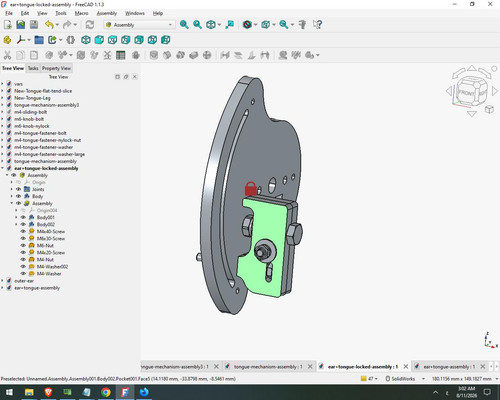This screenshot has width=500, height=400.
Task: Toggle visibility eye of Body002
Action: point(23,224)
